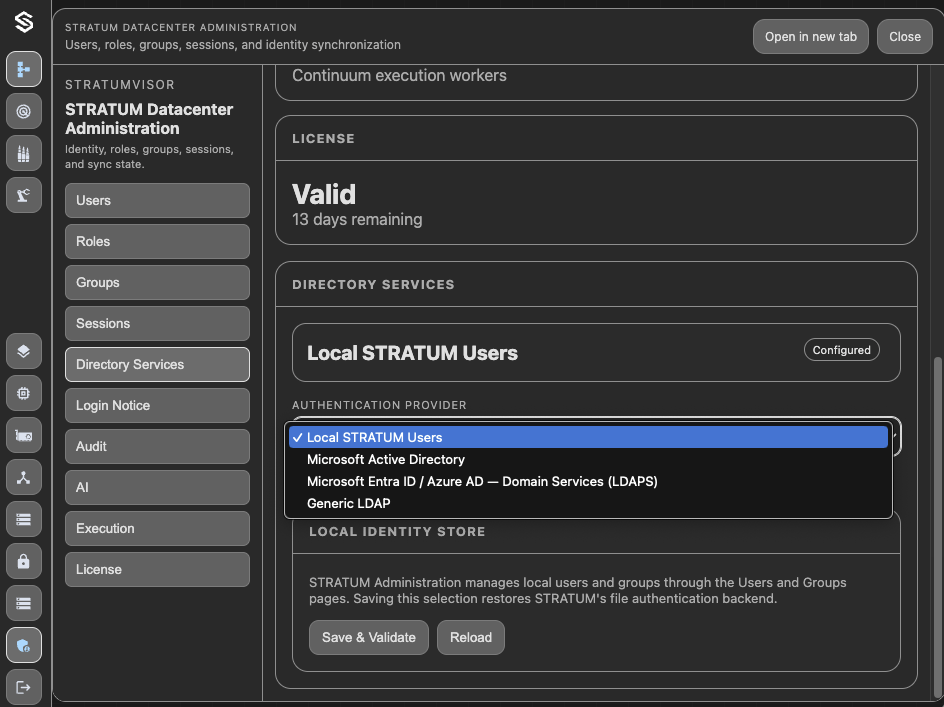Open the server stack icon below padlock icon
Screen dimensions: 944x707
(x=24, y=603)
